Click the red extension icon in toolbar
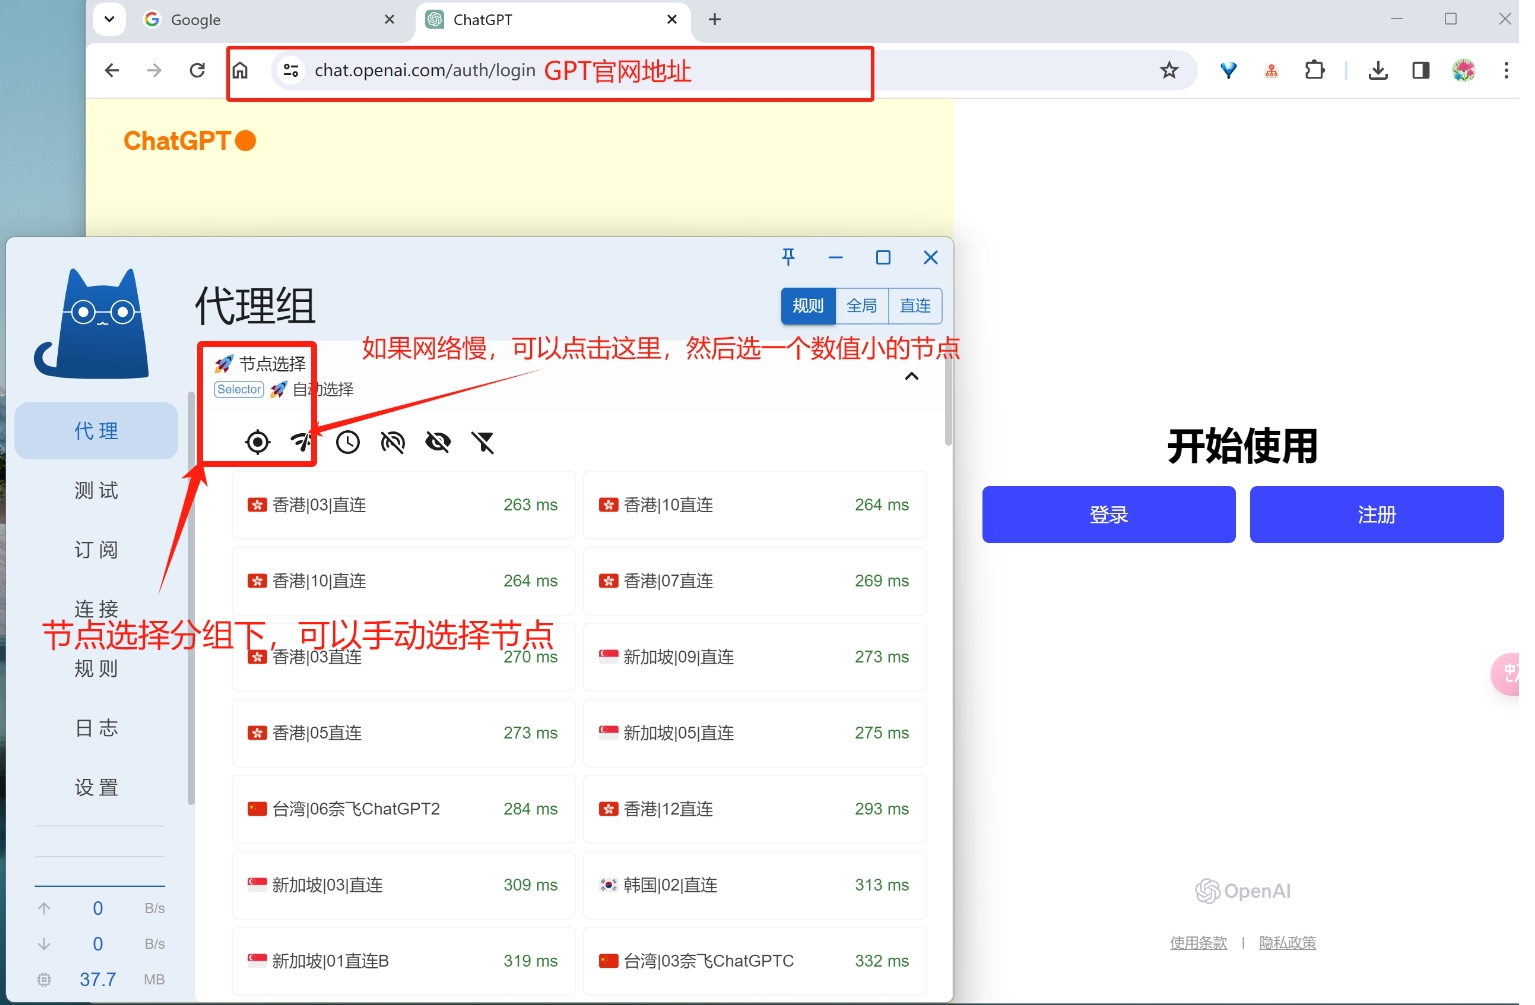 coord(1272,70)
